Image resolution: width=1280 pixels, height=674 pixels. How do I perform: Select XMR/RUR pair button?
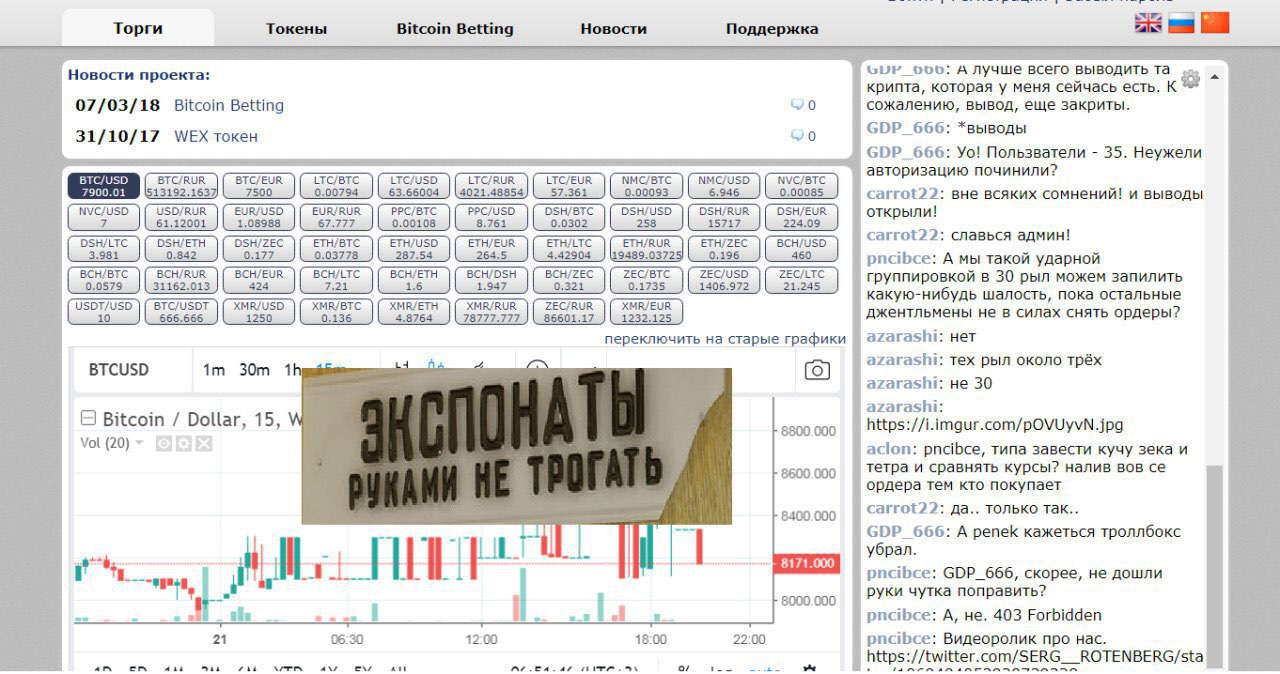pos(491,311)
